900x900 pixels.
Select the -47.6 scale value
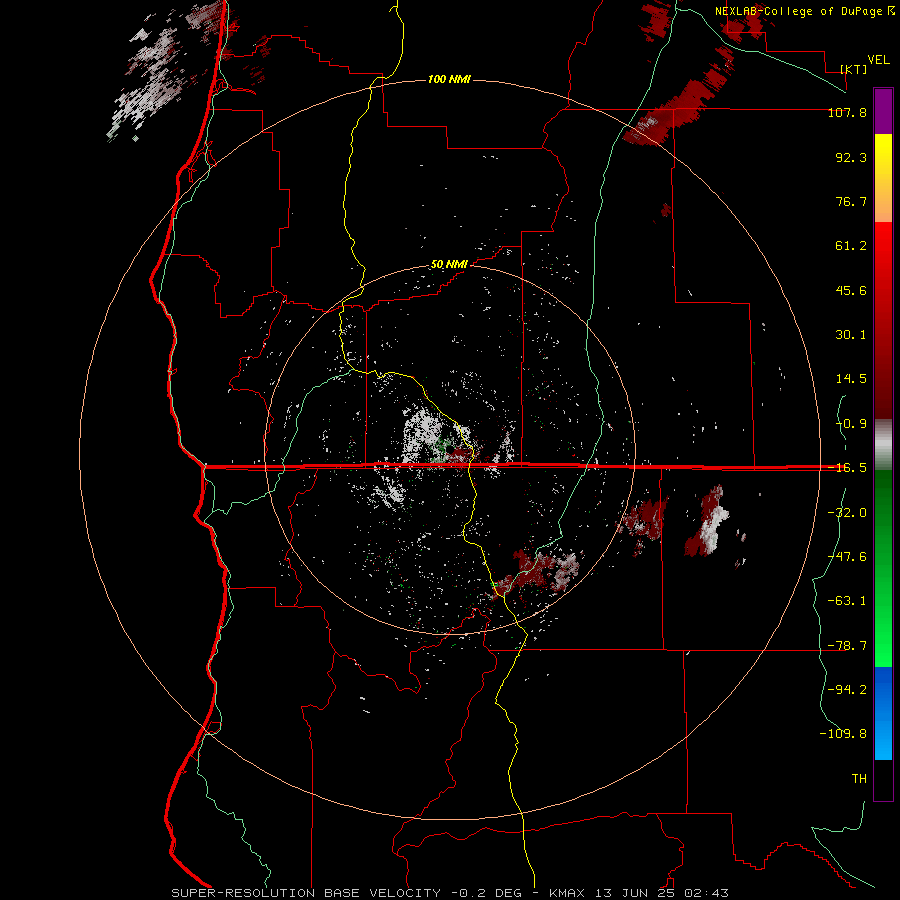[x=847, y=557]
